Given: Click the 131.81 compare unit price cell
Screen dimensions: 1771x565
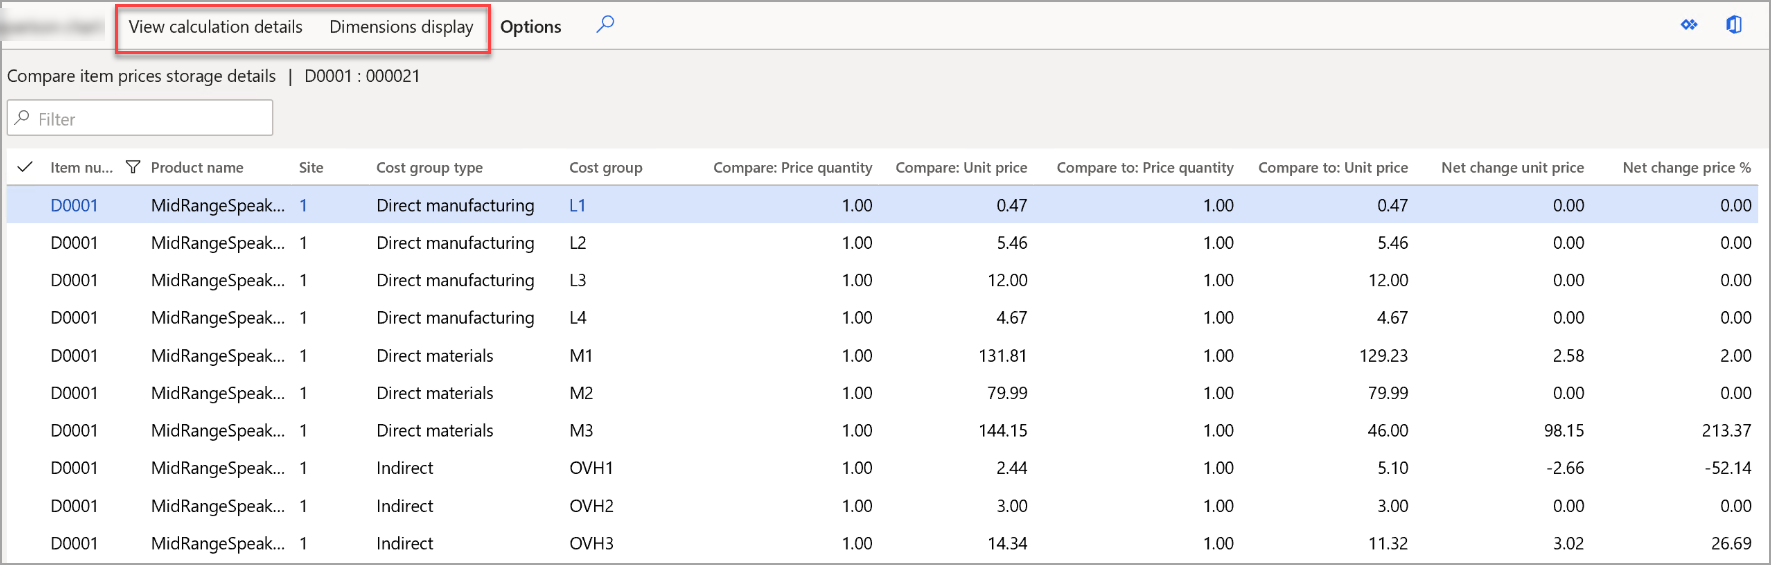Looking at the screenshot, I should (1003, 356).
